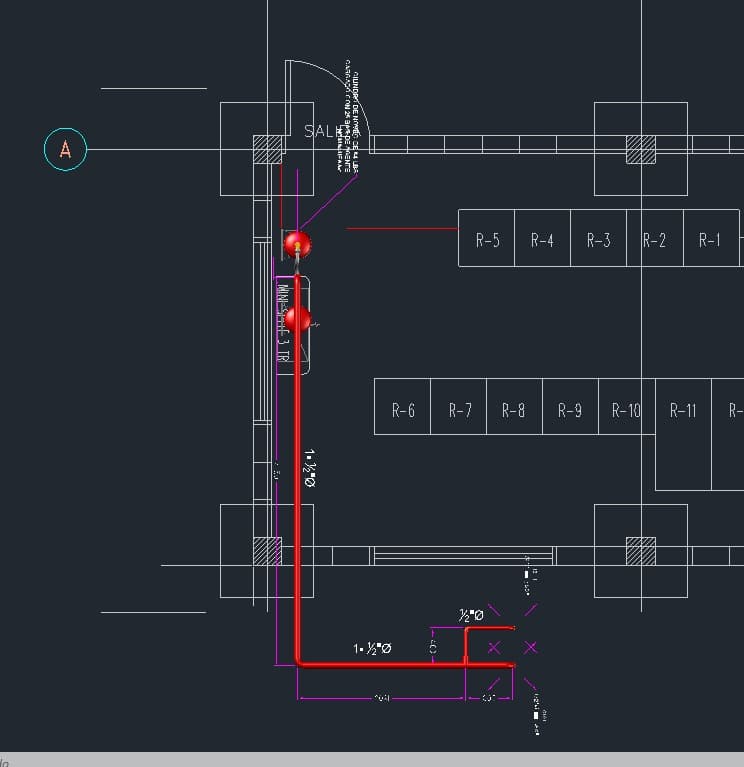Click the R-6 rack block
Image resolution: width=744 pixels, height=767 pixels.
coord(403,410)
